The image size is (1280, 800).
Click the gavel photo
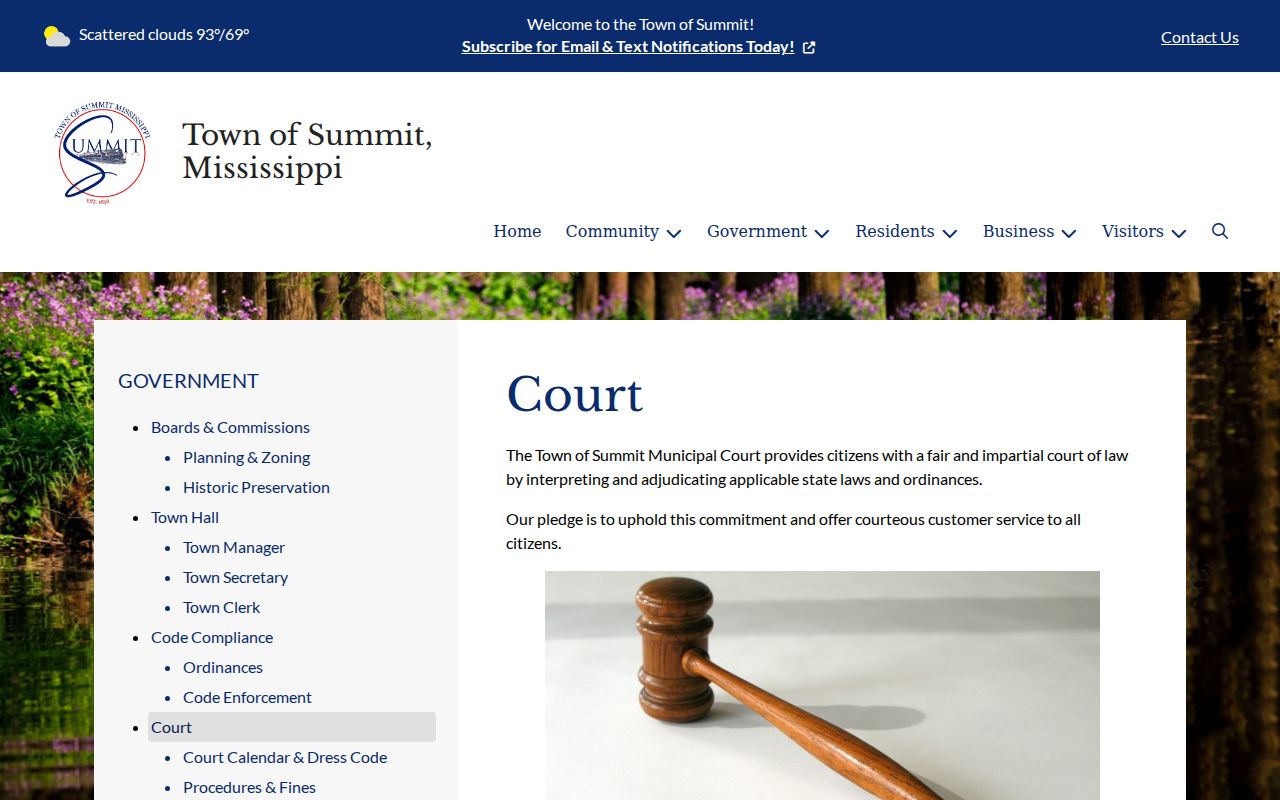(822, 685)
